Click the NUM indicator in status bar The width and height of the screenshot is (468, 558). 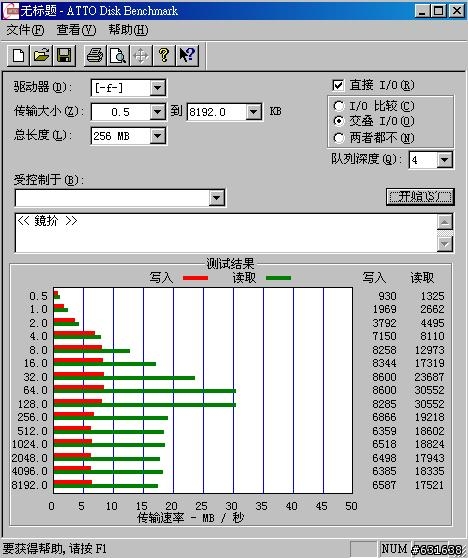click(x=394, y=549)
